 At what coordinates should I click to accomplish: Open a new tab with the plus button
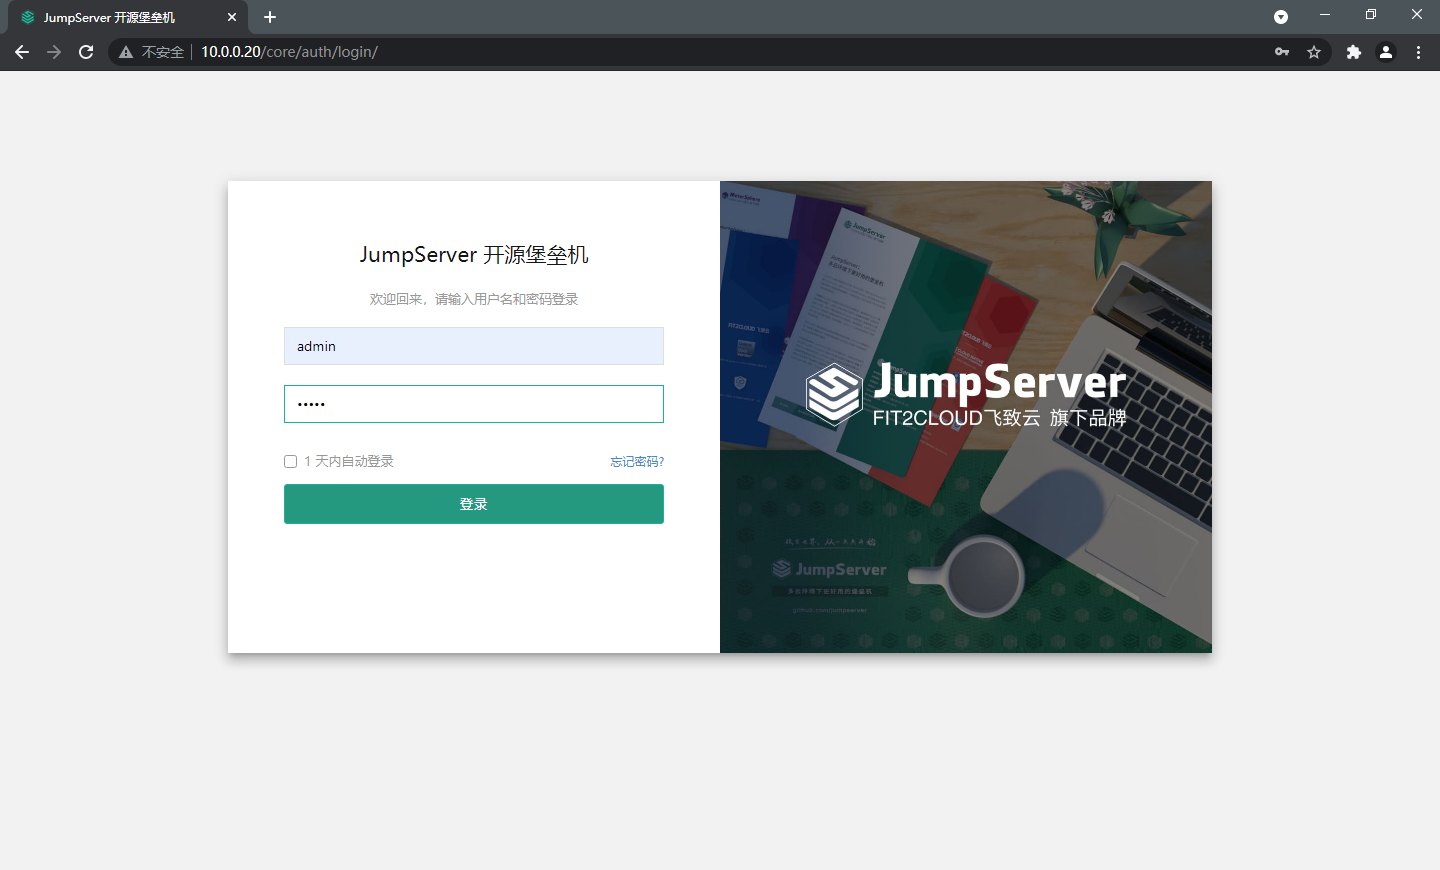point(270,17)
